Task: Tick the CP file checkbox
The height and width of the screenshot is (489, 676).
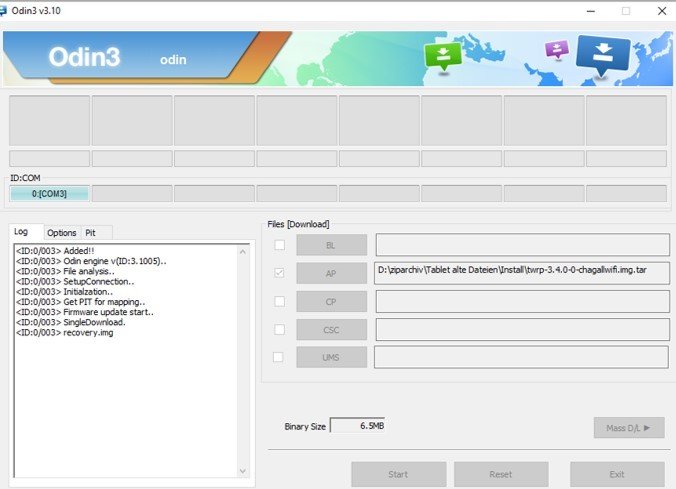Action: pos(279,301)
